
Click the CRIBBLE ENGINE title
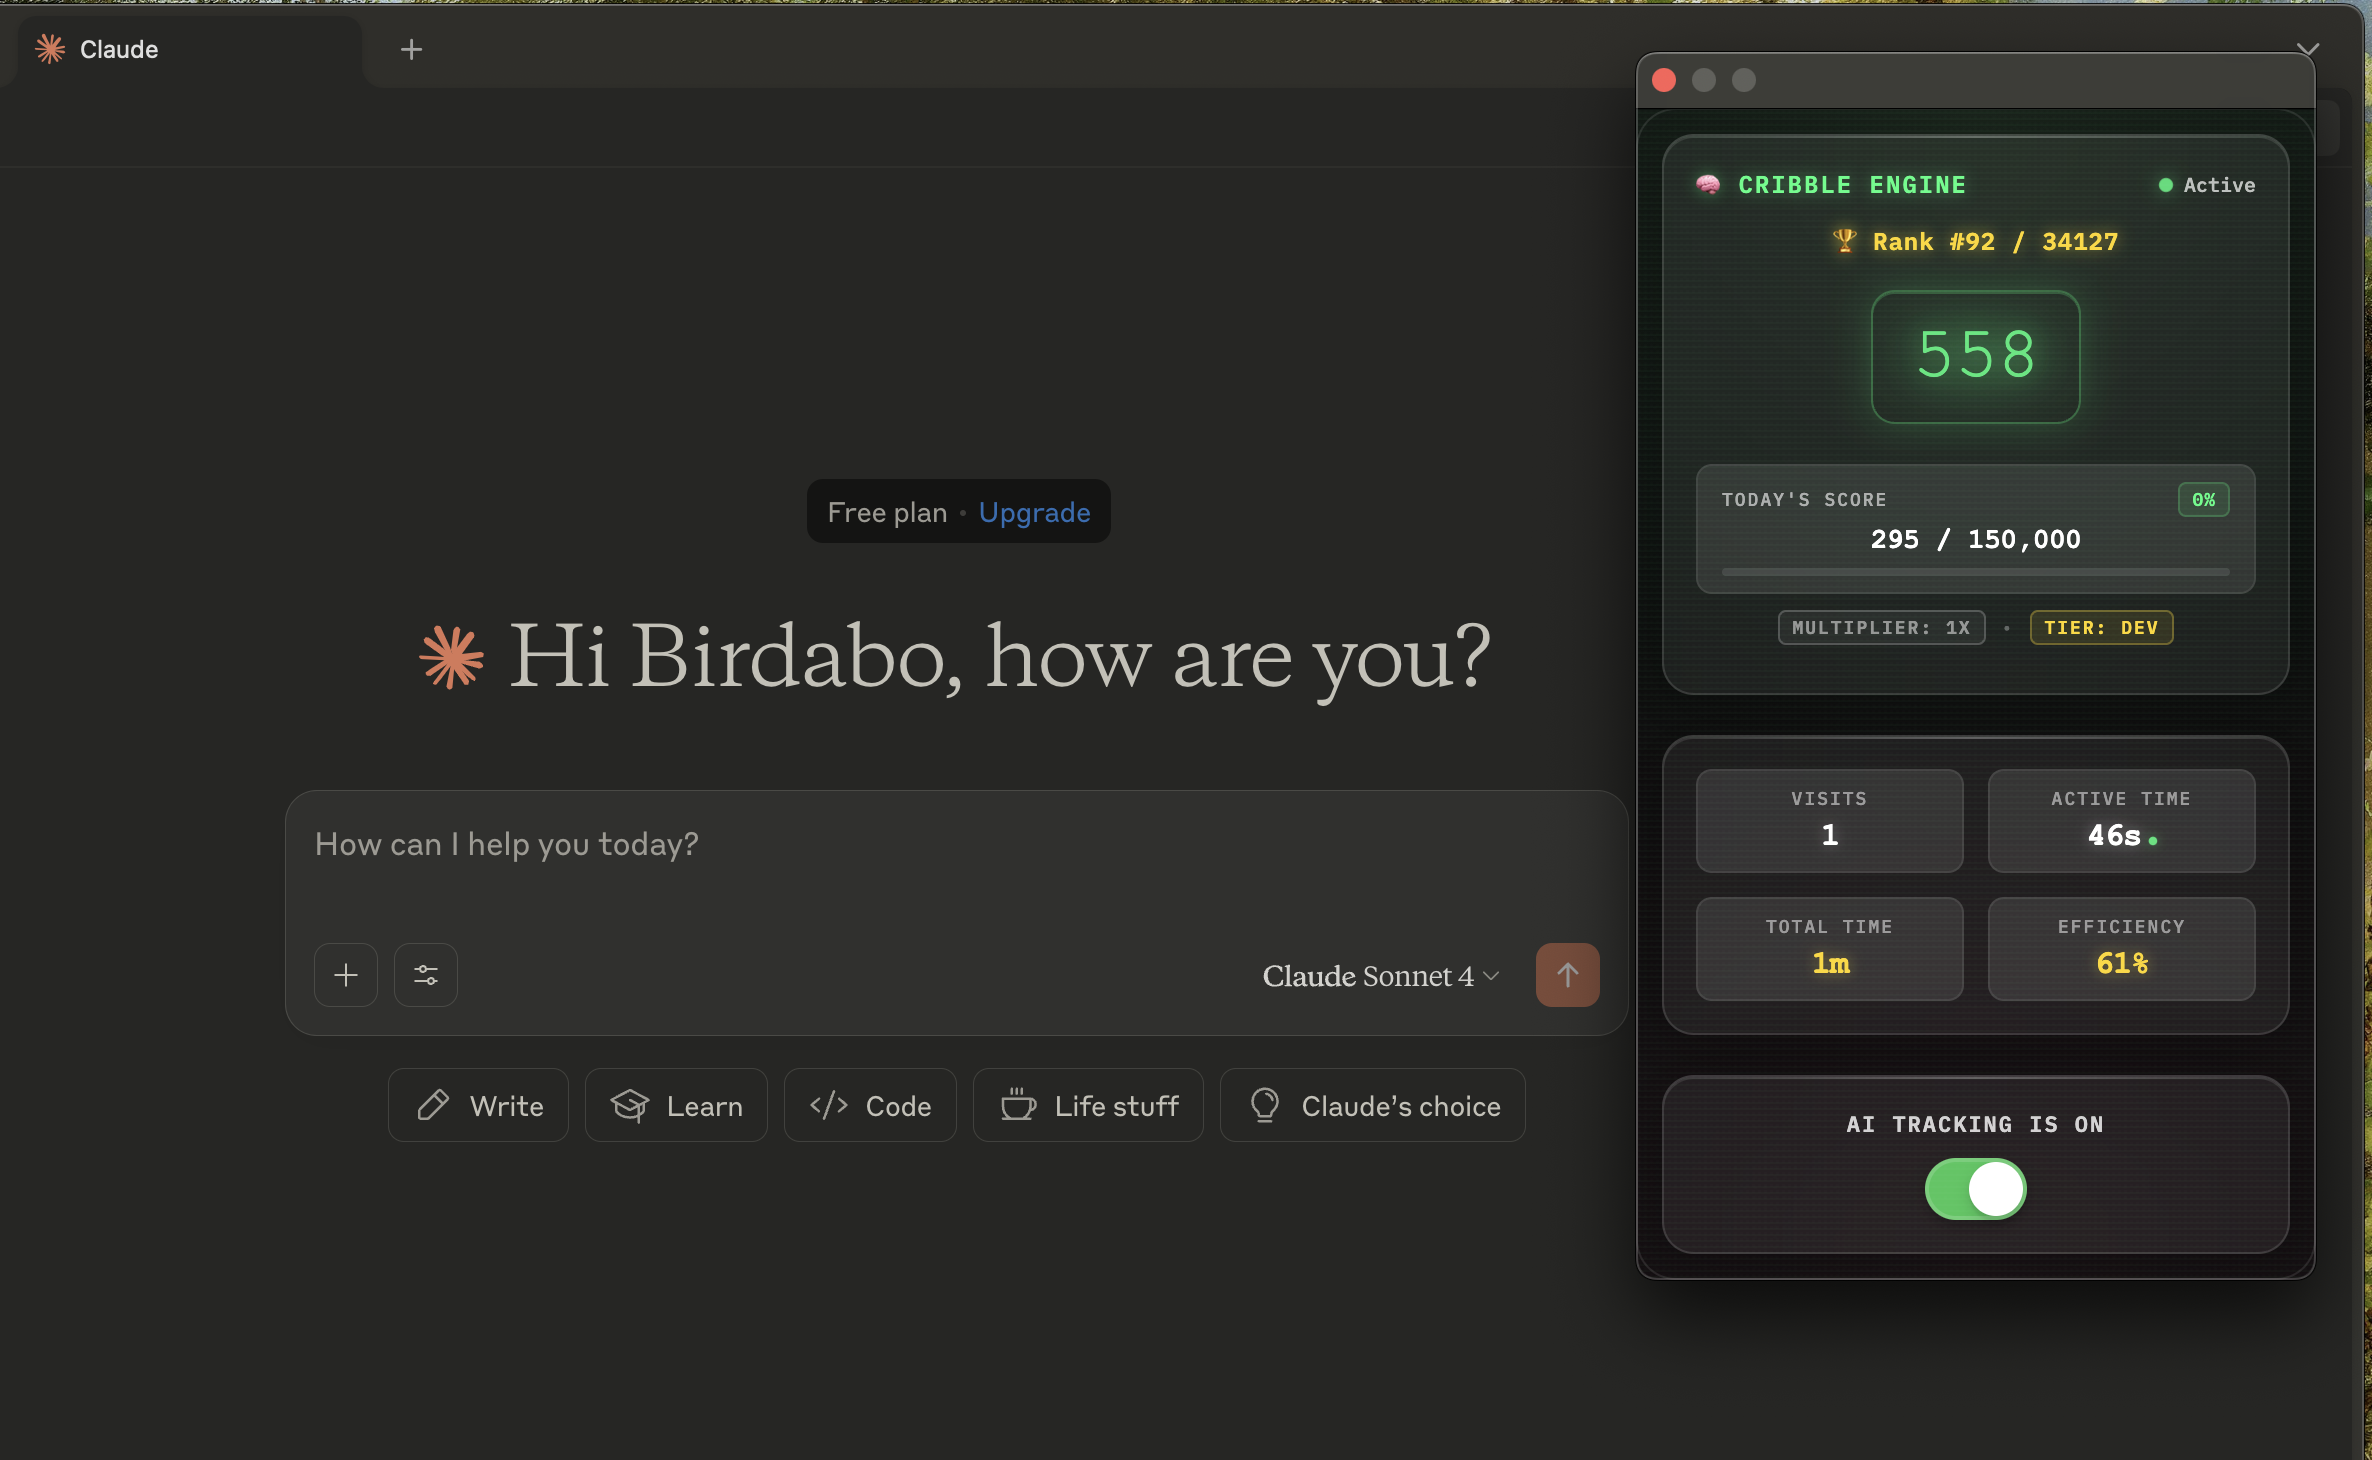tap(1852, 185)
